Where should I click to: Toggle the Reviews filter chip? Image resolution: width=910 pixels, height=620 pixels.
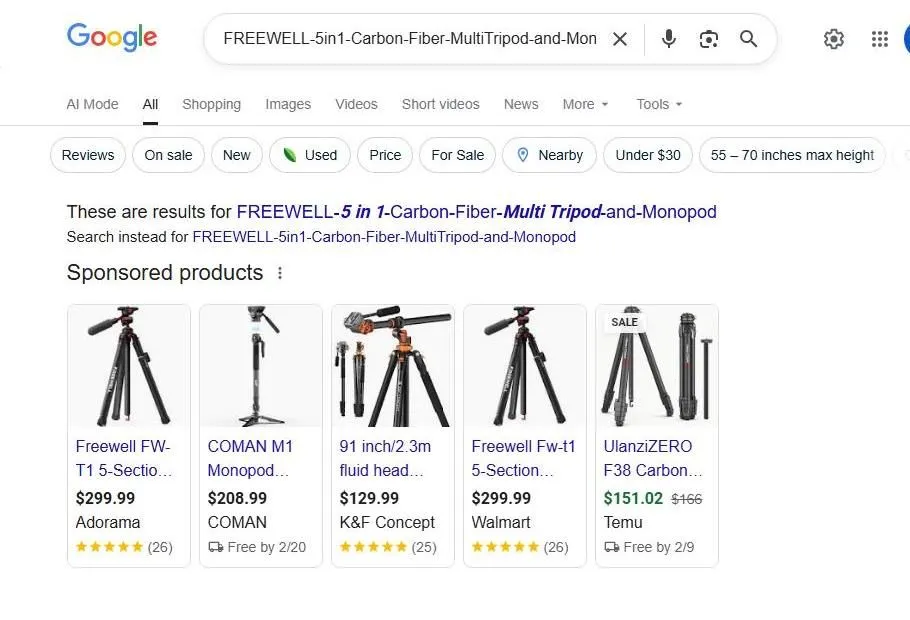point(87,155)
